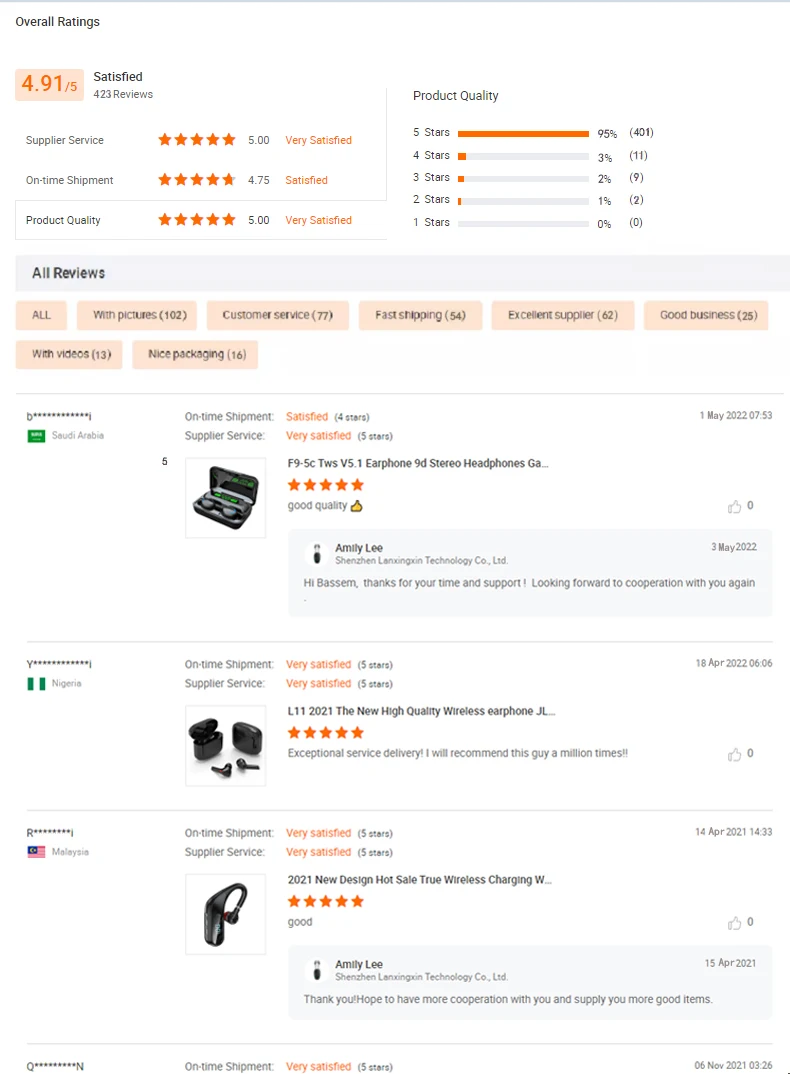The width and height of the screenshot is (790, 1074).
Task: Filter by Nice packaging (16)
Action: coord(195,354)
